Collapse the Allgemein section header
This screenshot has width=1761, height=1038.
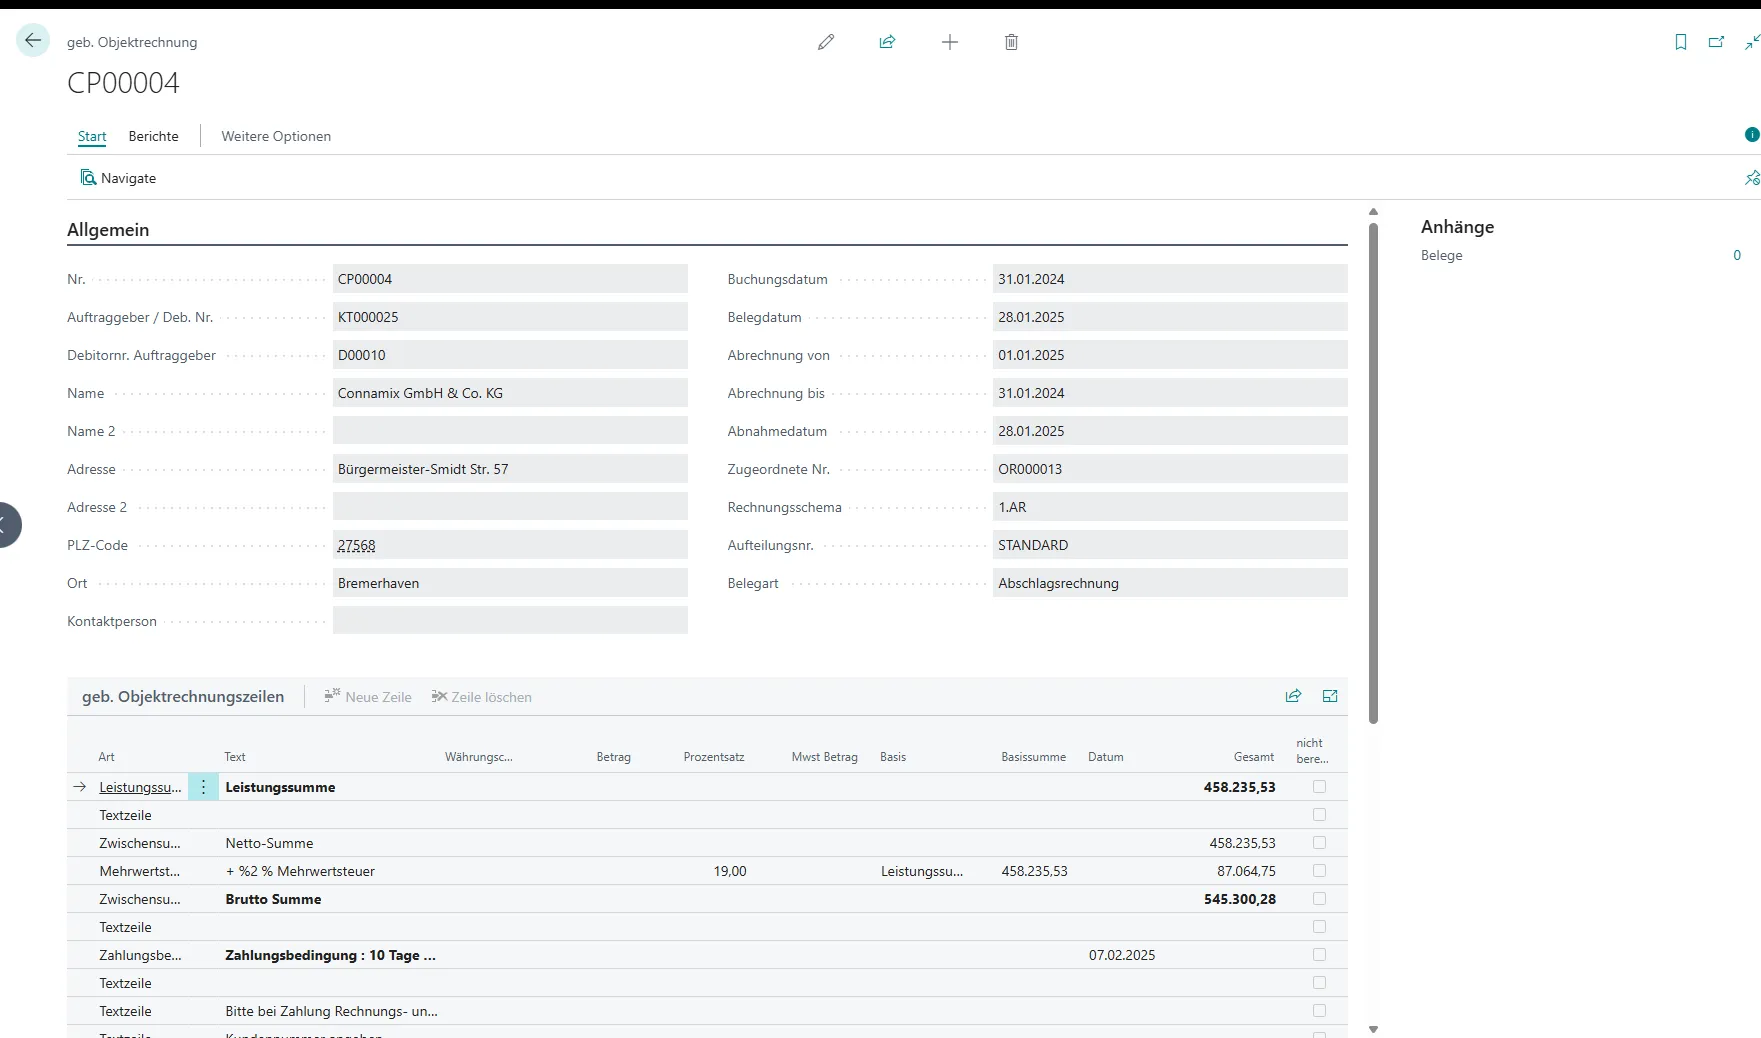click(108, 230)
